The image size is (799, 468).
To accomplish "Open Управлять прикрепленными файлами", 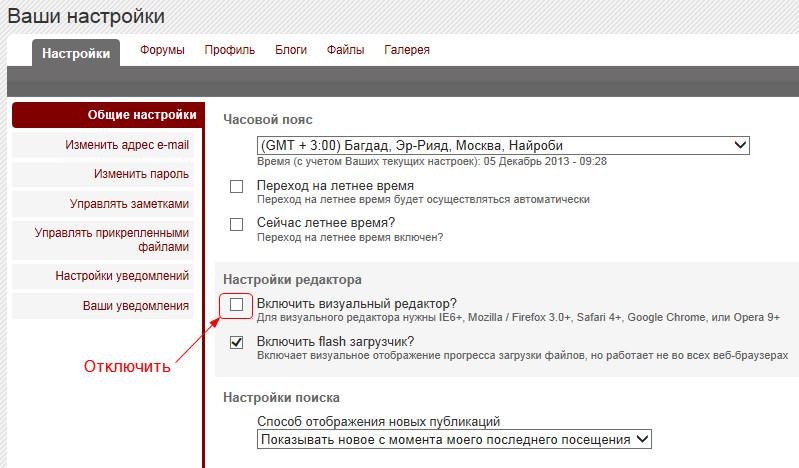I will [x=103, y=240].
